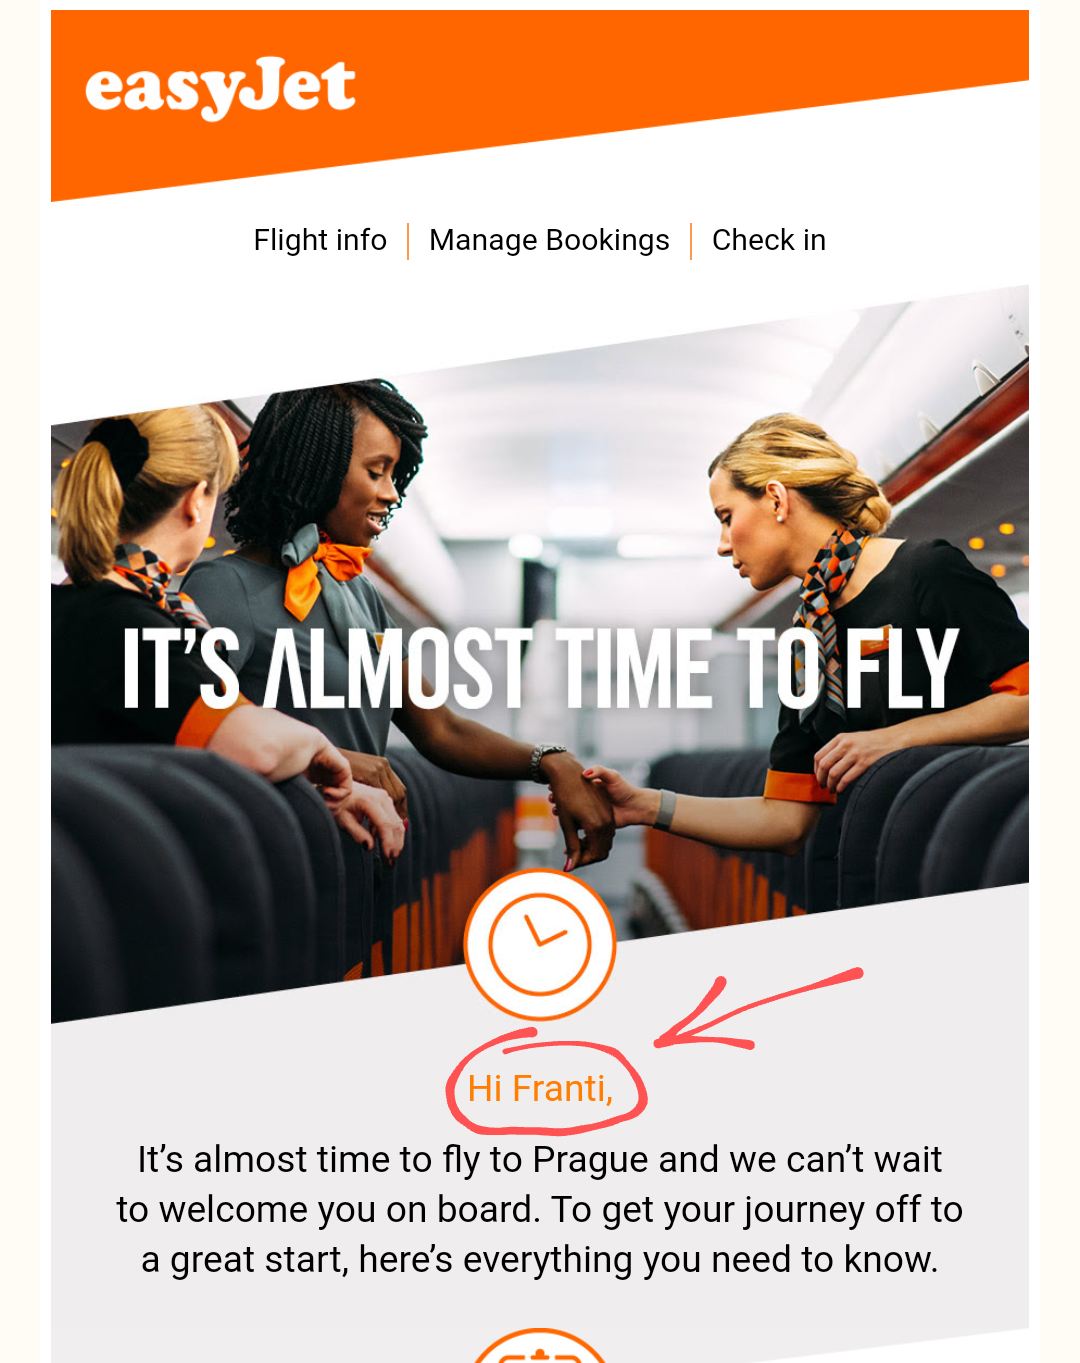Click the red hand-drawn arrow annotation
This screenshot has height=1363, width=1080.
[x=757, y=1010]
